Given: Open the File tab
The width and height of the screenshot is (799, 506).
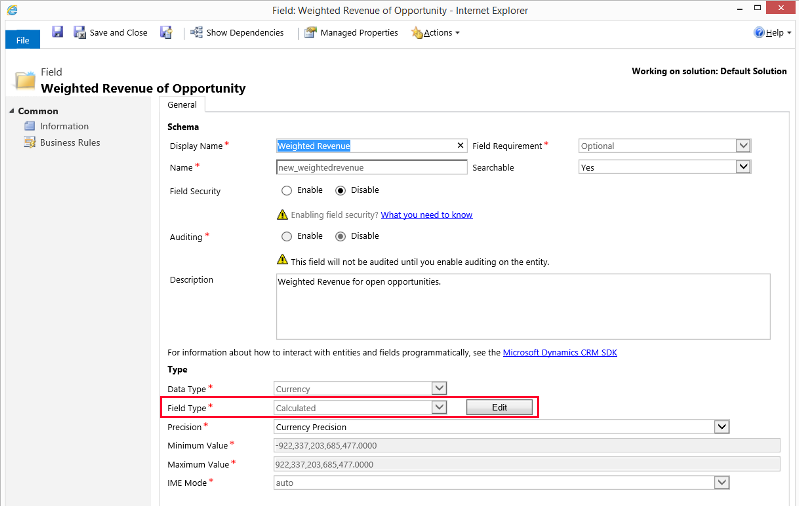Looking at the screenshot, I should click(22, 40).
